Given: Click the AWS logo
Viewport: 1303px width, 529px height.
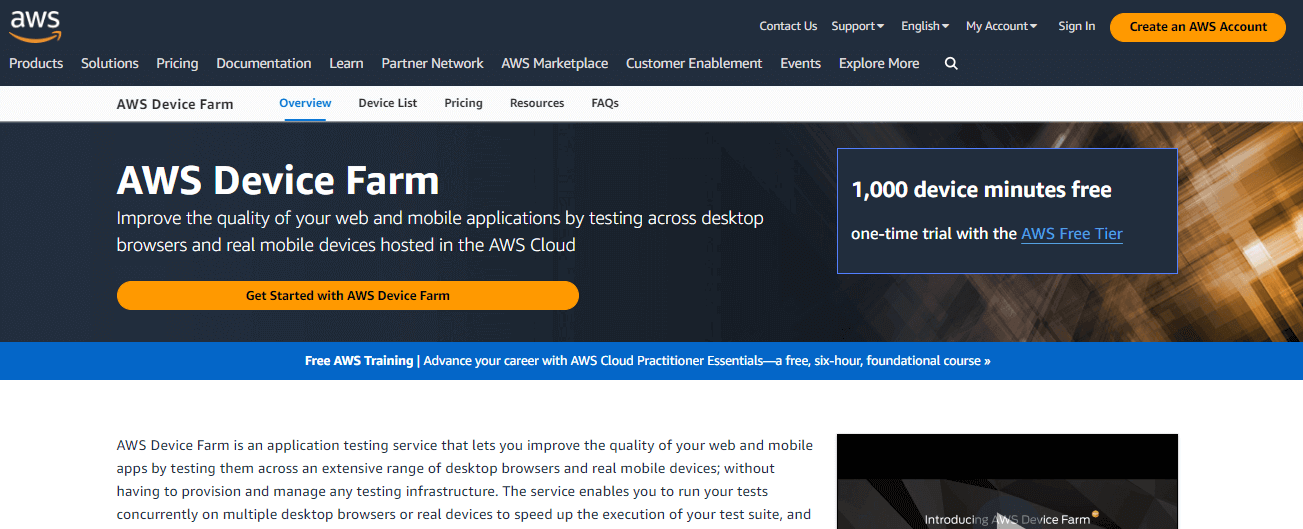Looking at the screenshot, I should (x=36, y=27).
